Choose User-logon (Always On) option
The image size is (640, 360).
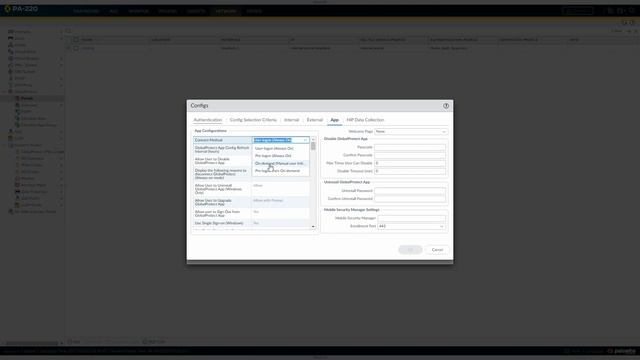point(281,149)
